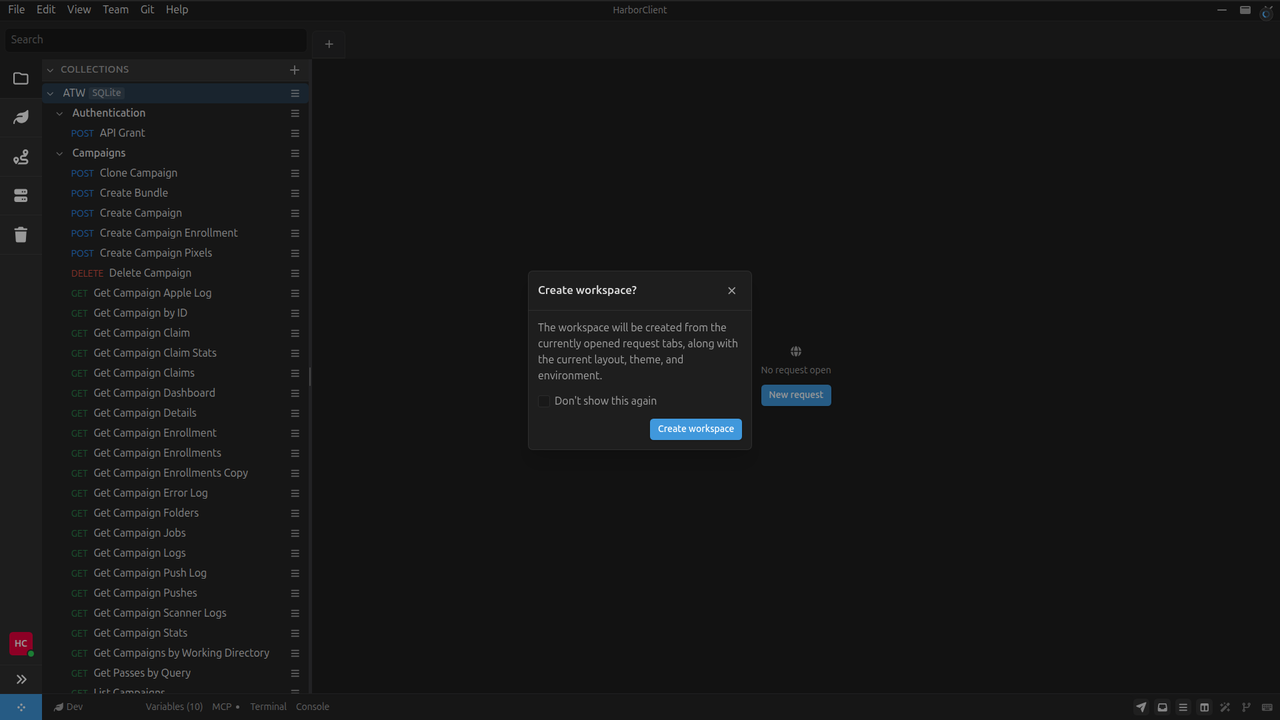Collapse the Authentication folder

click(59, 113)
